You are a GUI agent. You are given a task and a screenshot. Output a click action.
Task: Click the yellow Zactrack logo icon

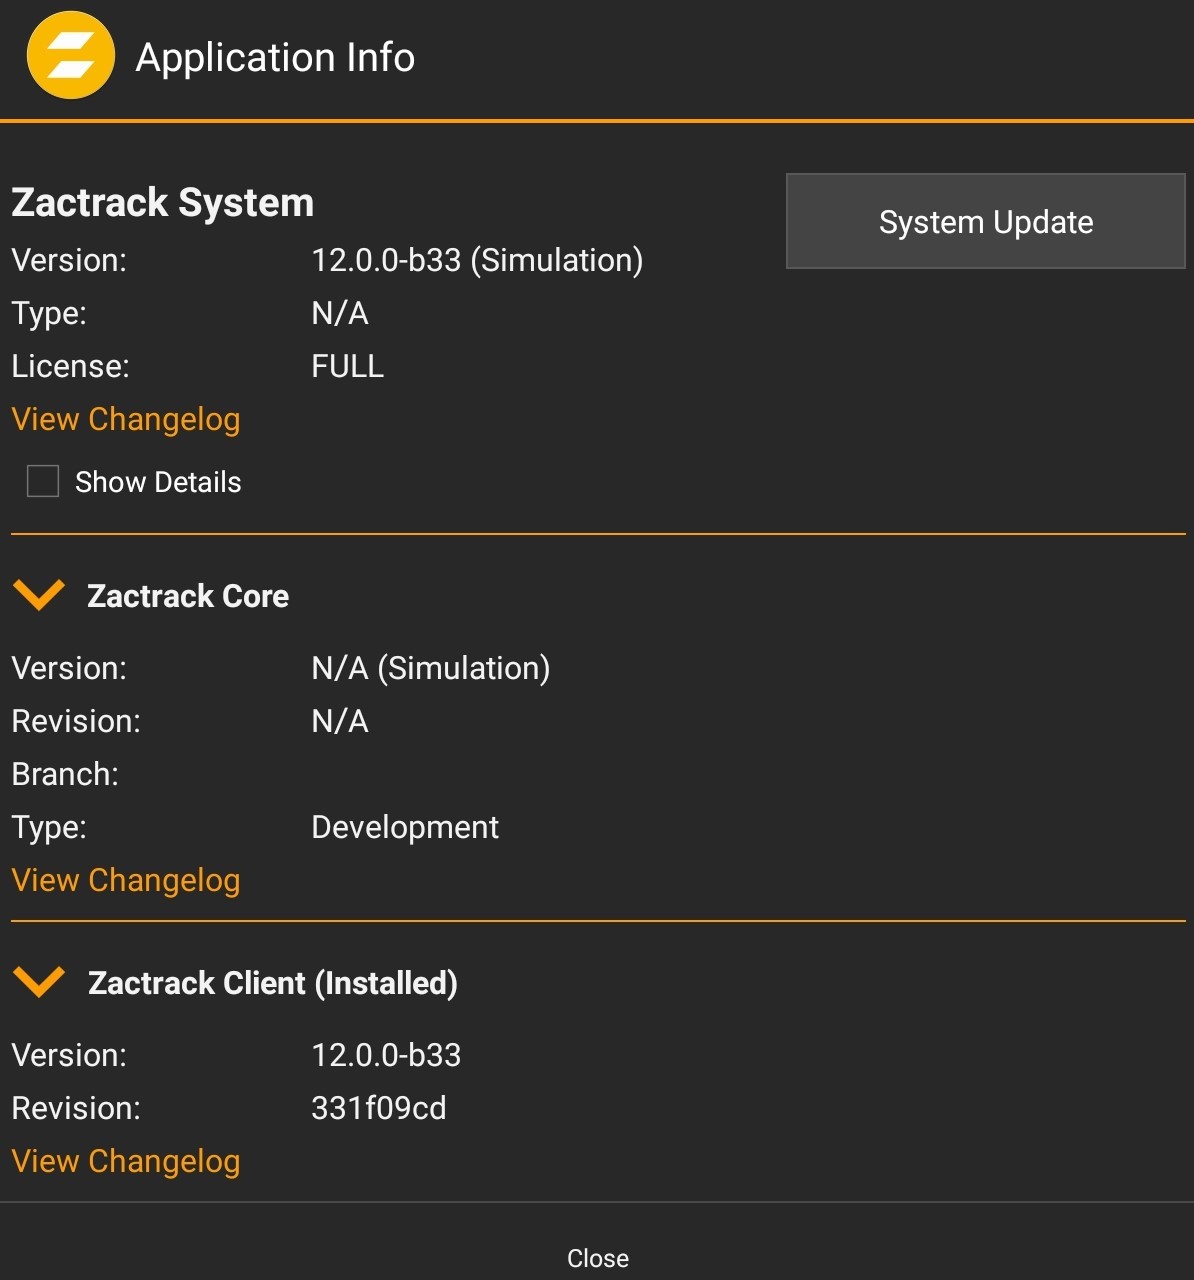coord(70,56)
